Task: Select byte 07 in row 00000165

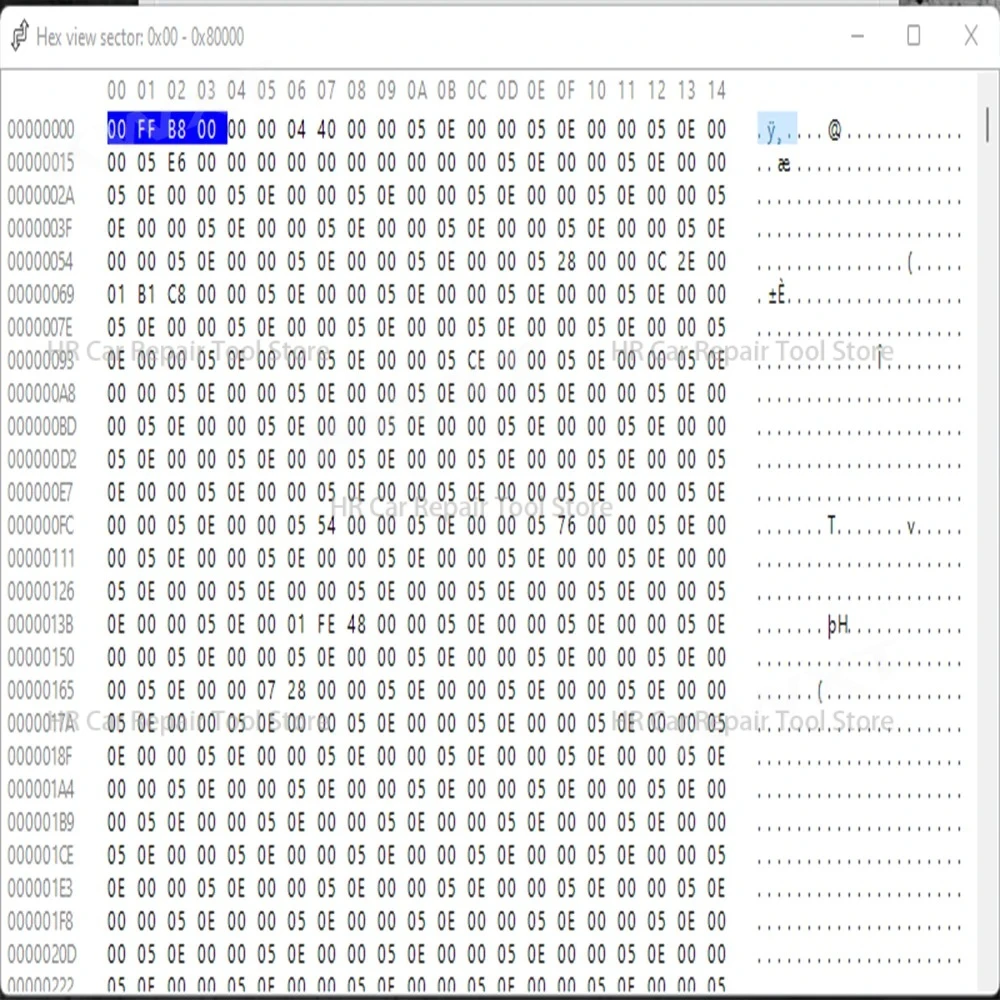Action: point(267,691)
